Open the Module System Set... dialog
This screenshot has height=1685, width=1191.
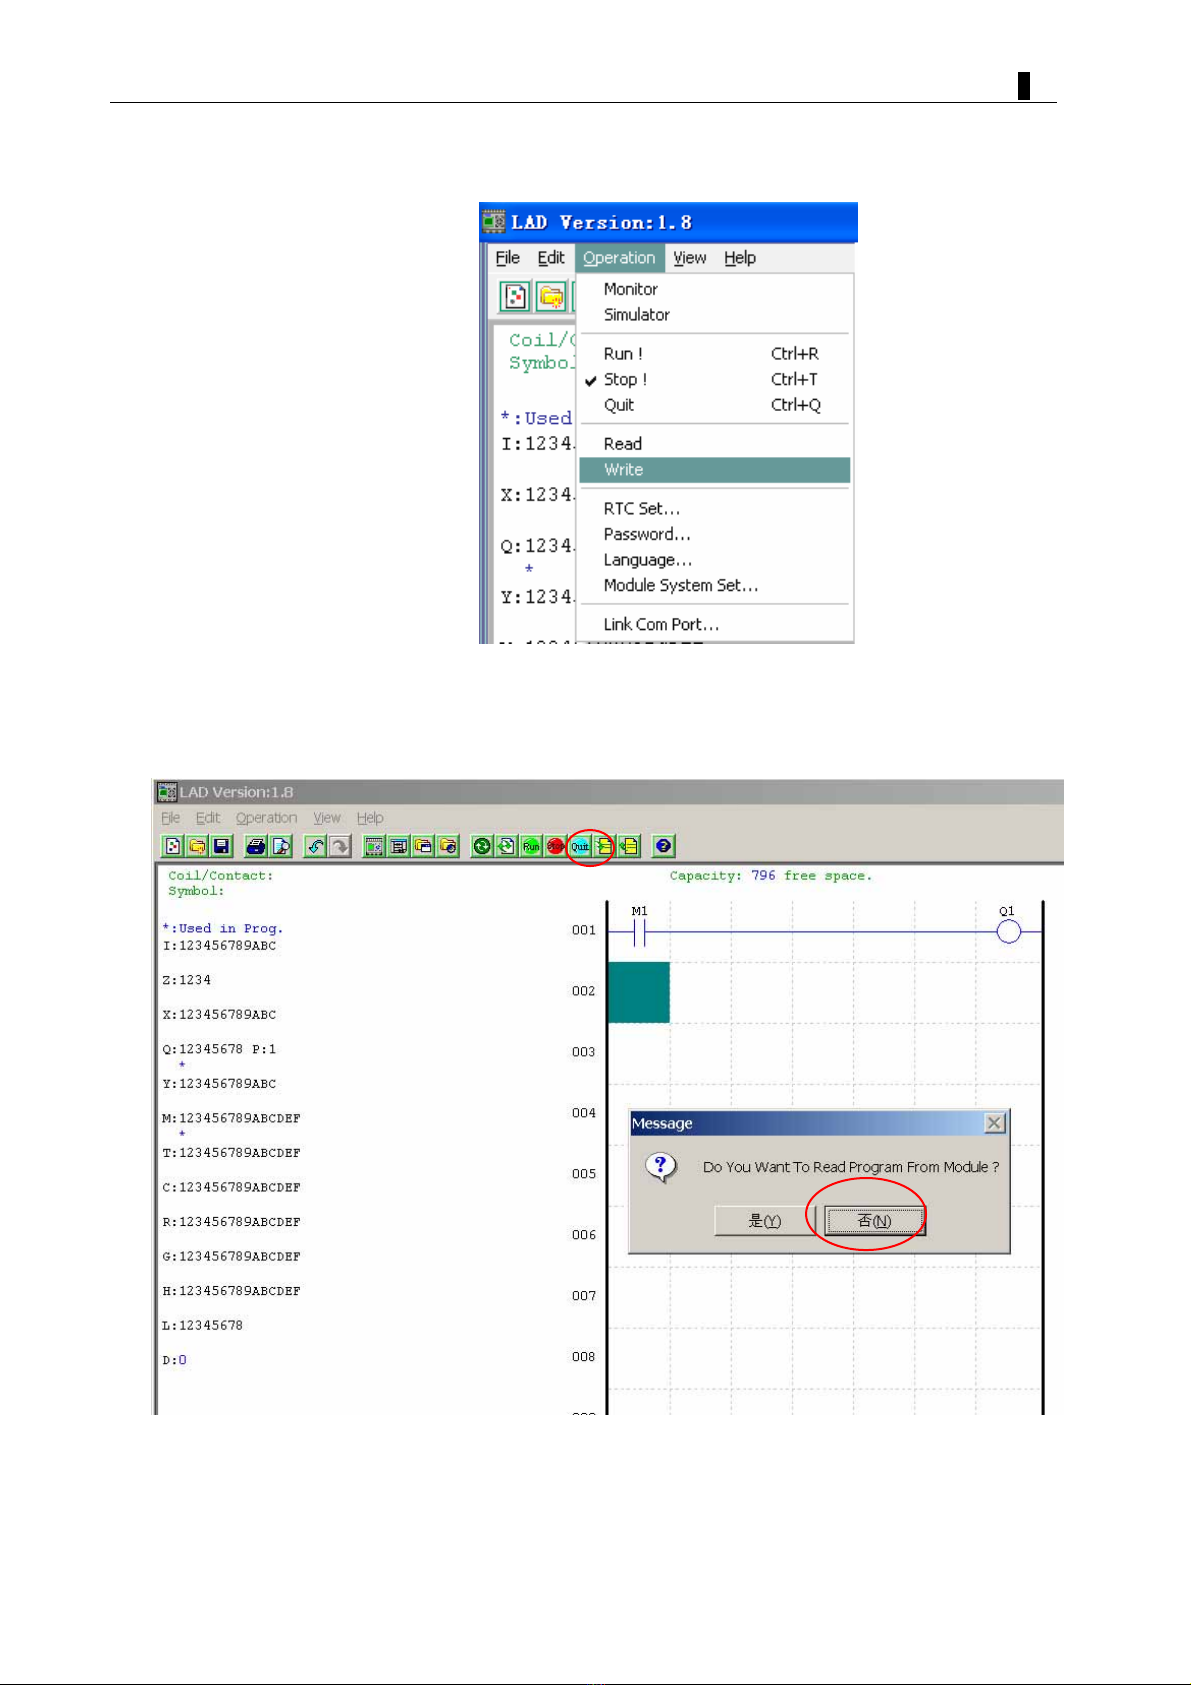pos(680,586)
